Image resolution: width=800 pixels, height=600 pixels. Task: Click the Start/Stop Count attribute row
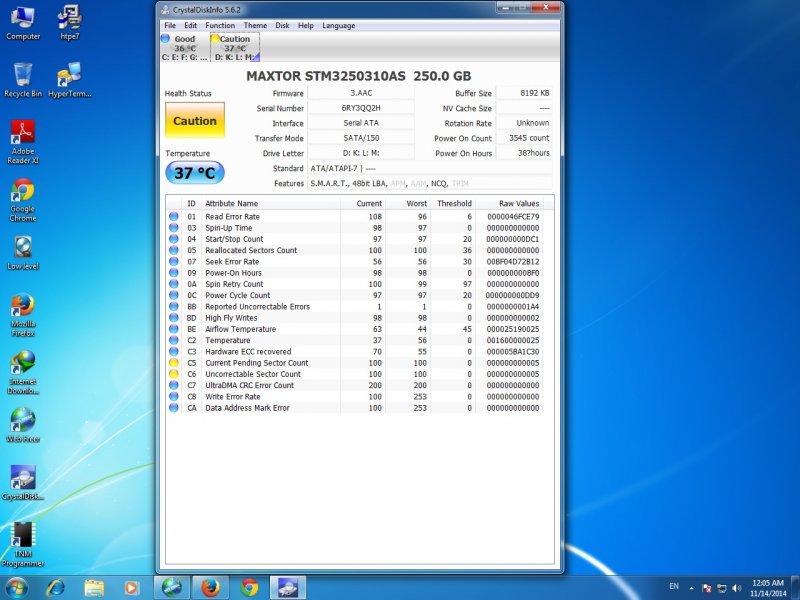[355, 239]
